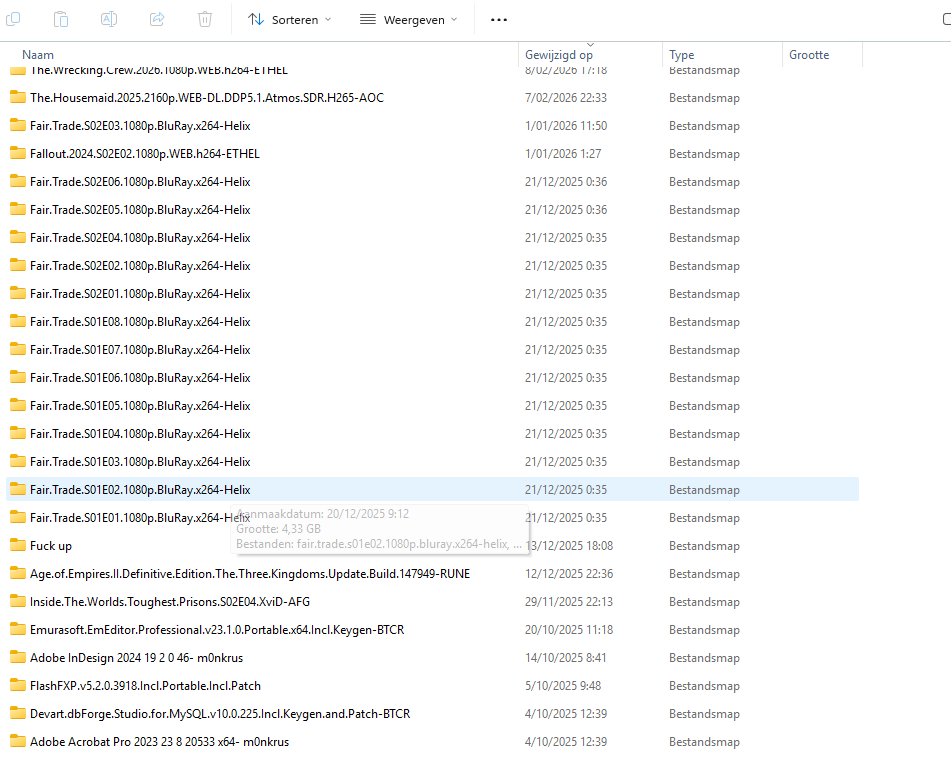
Task: Click the date 12/12/2025 22:36
Action: (x=569, y=574)
